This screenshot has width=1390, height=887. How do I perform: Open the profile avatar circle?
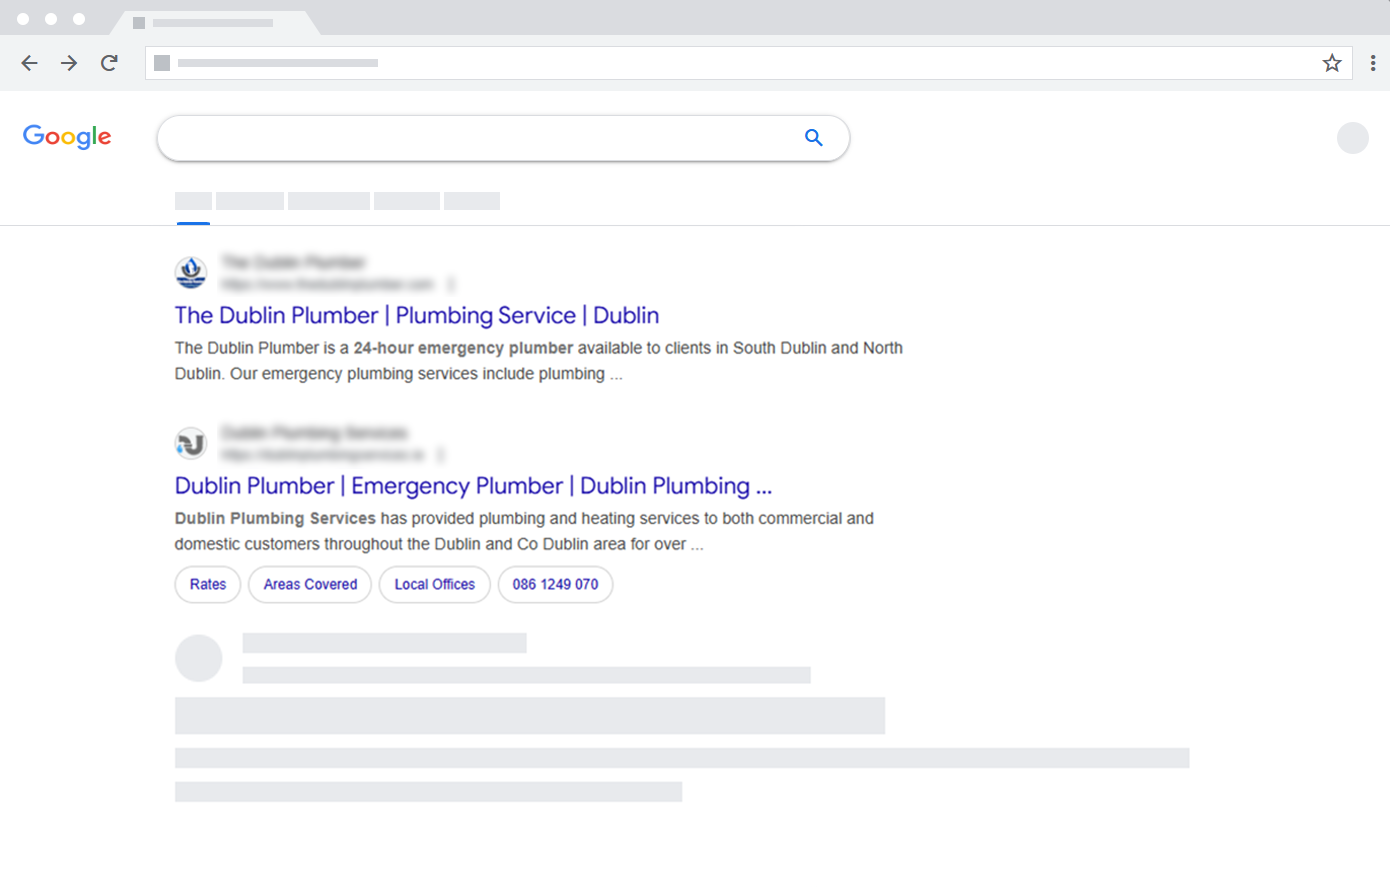click(x=1352, y=138)
